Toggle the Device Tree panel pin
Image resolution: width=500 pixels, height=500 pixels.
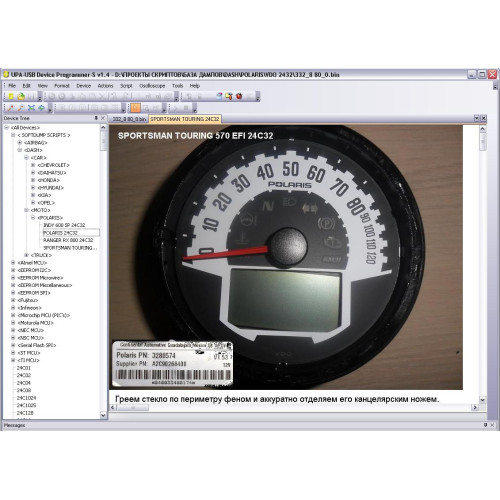(96, 118)
